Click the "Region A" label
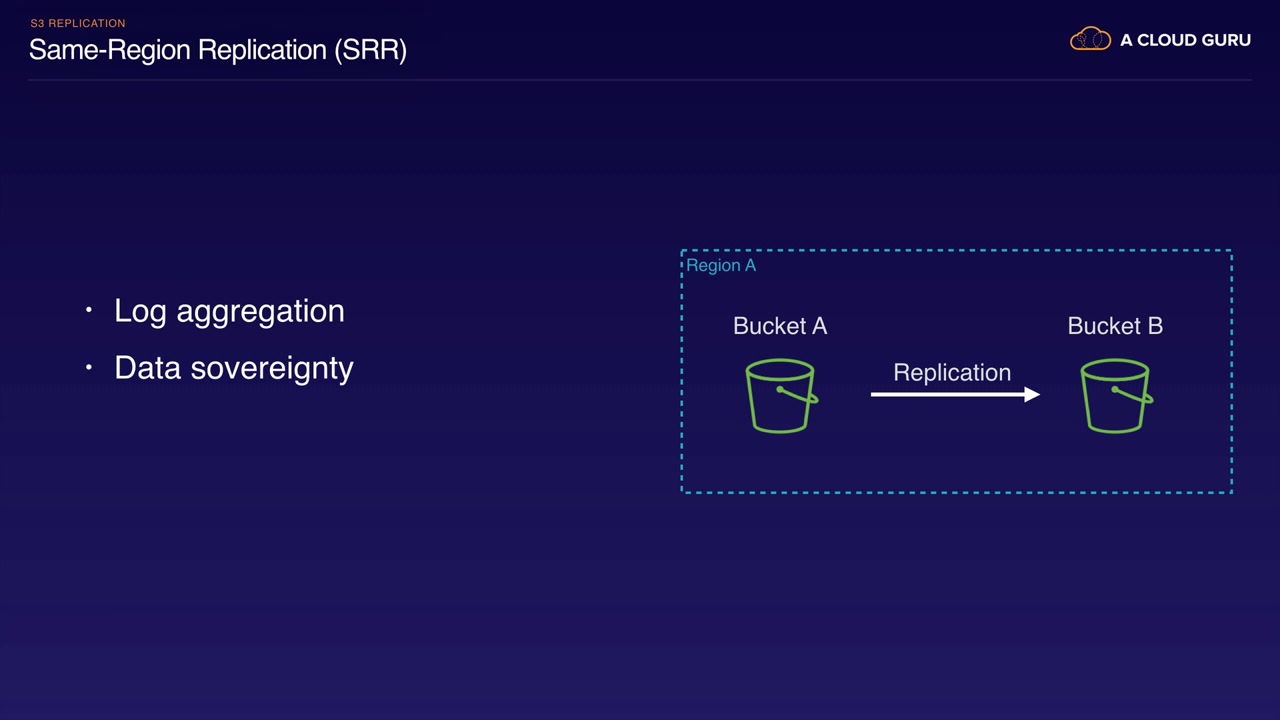Image resolution: width=1280 pixels, height=720 pixels. coord(721,265)
